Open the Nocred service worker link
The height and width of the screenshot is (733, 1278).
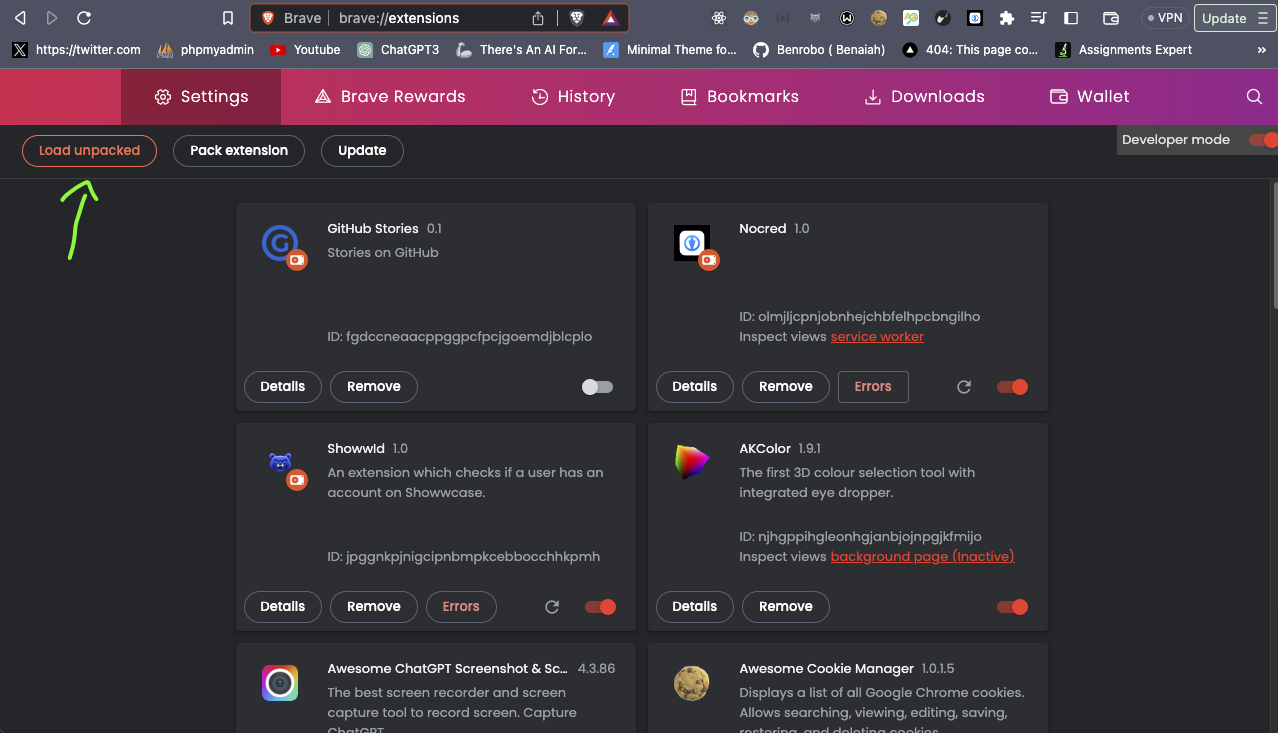[877, 336]
